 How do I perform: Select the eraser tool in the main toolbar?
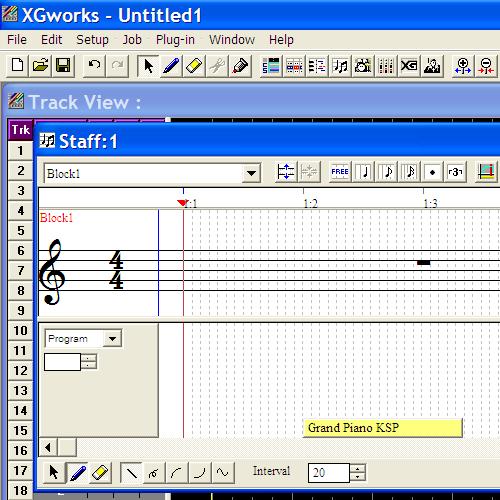click(194, 66)
